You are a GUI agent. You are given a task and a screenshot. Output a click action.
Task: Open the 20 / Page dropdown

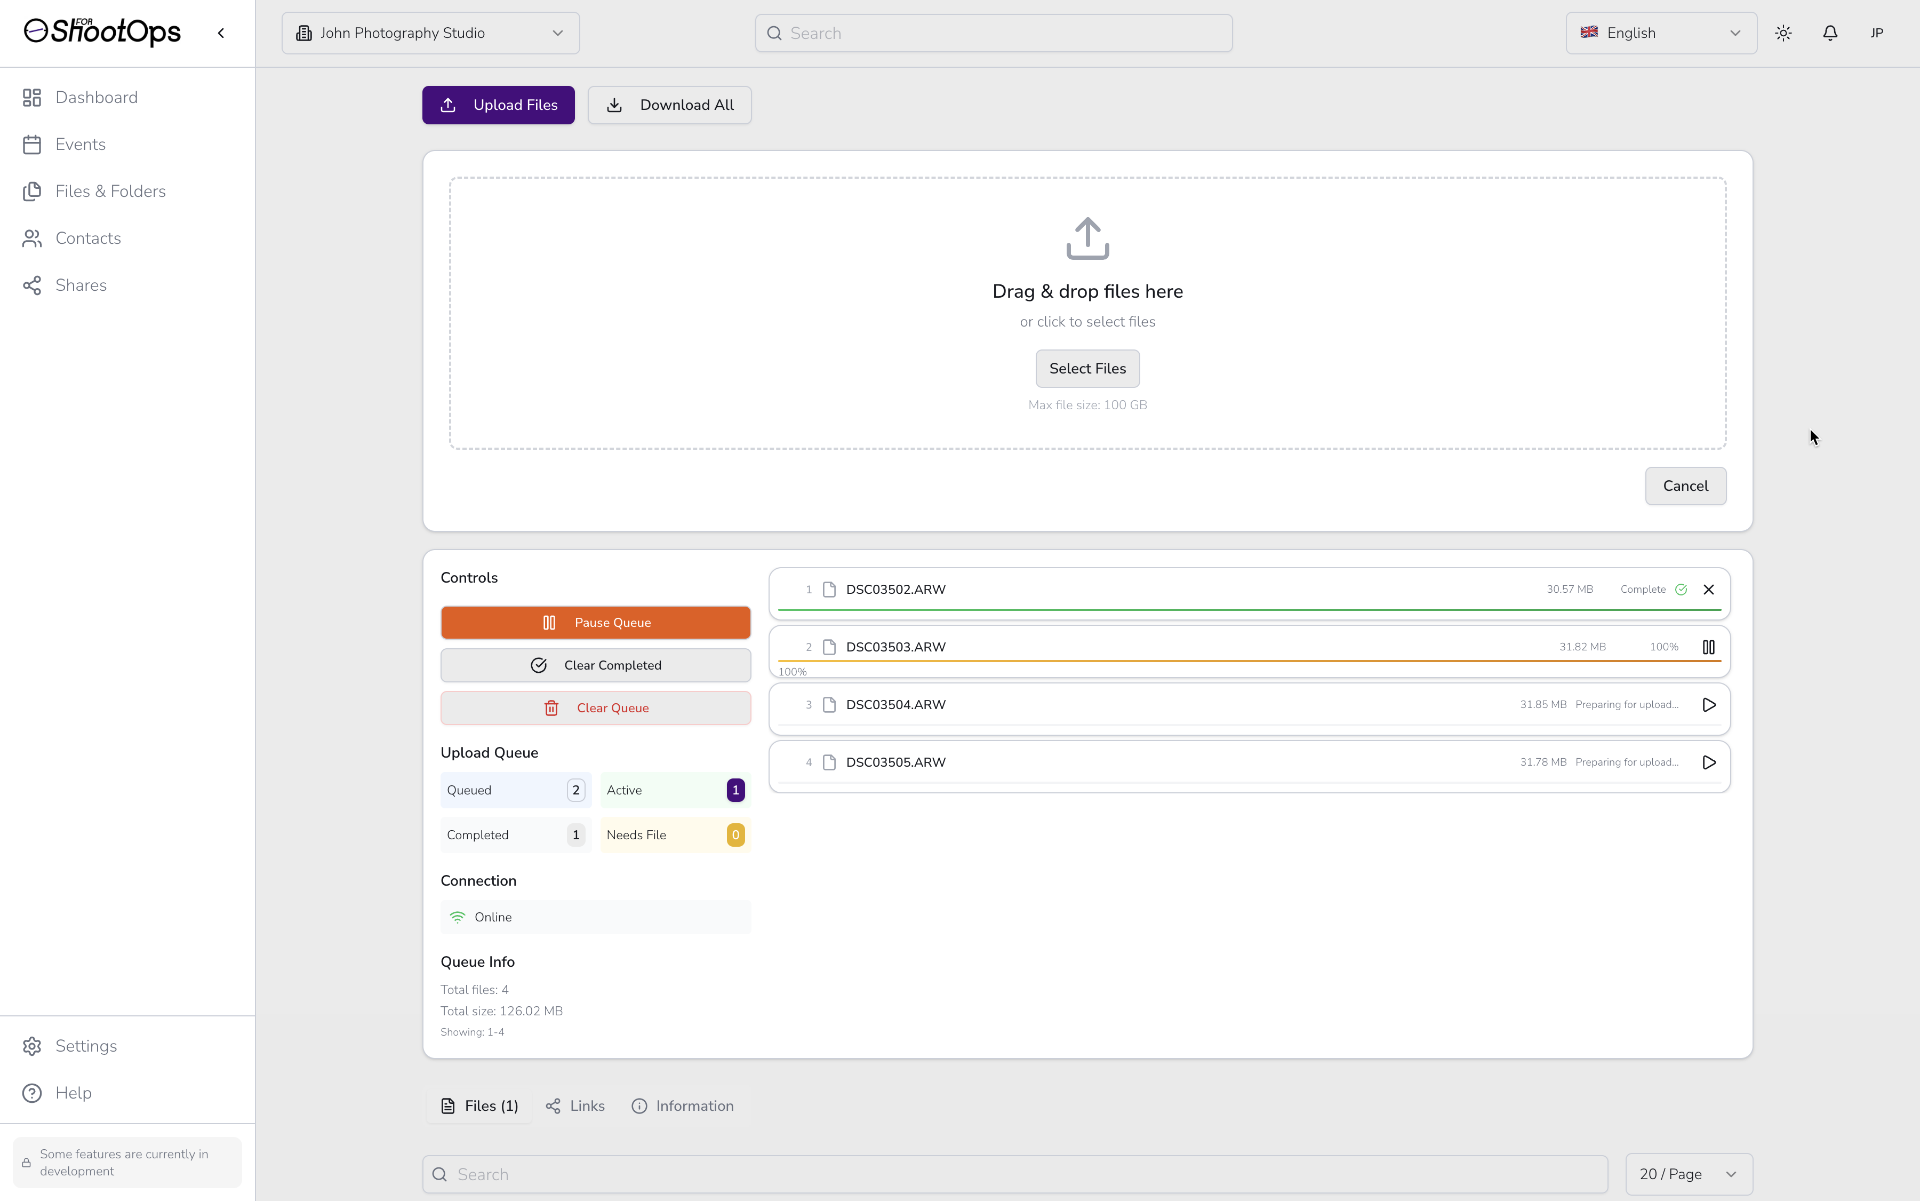(x=1688, y=1174)
